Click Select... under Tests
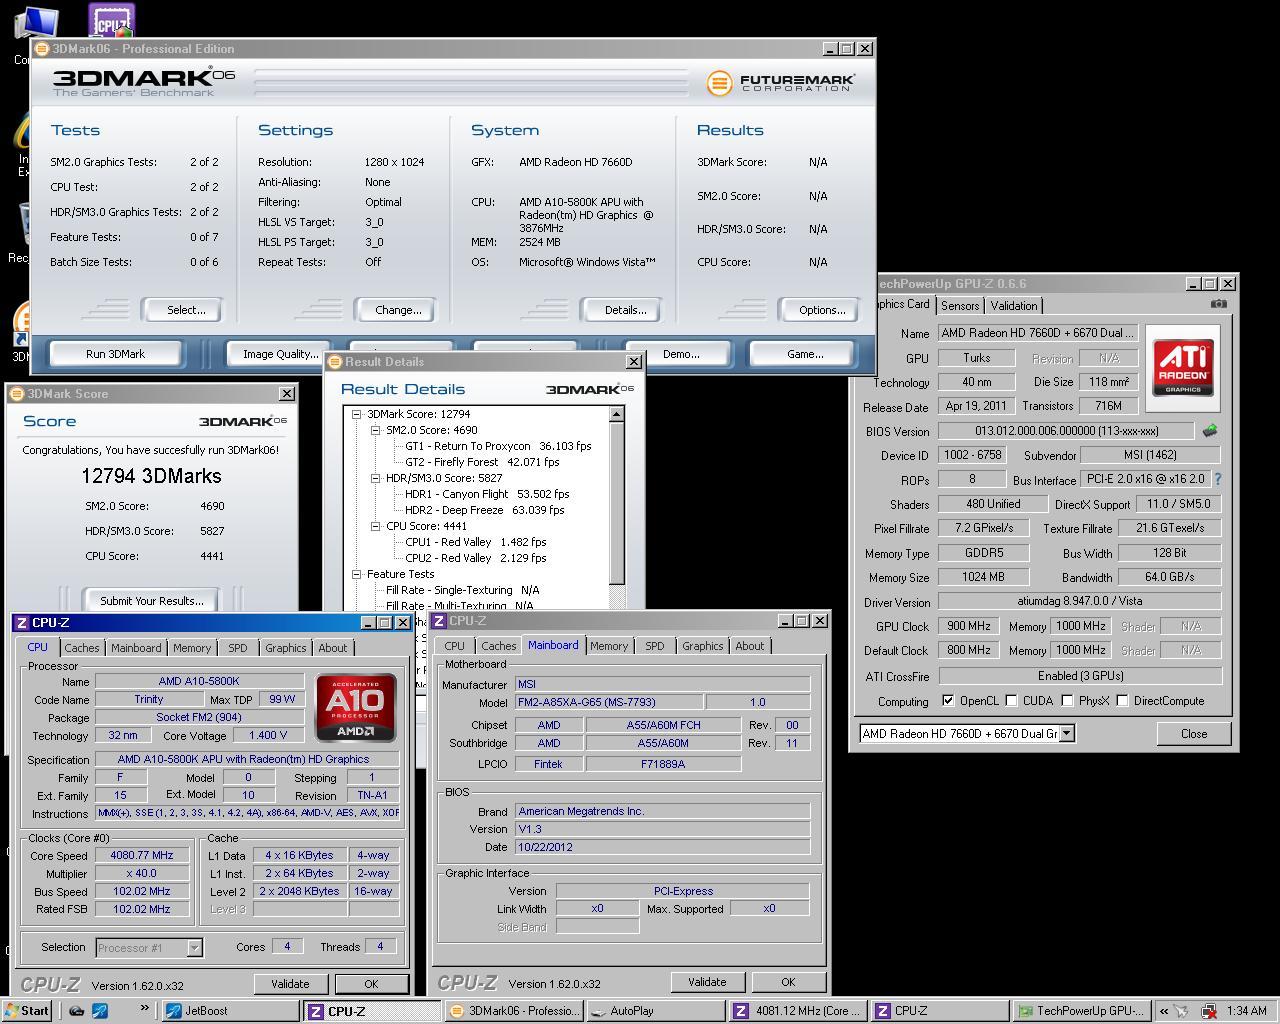This screenshot has width=1280, height=1024. [186, 310]
